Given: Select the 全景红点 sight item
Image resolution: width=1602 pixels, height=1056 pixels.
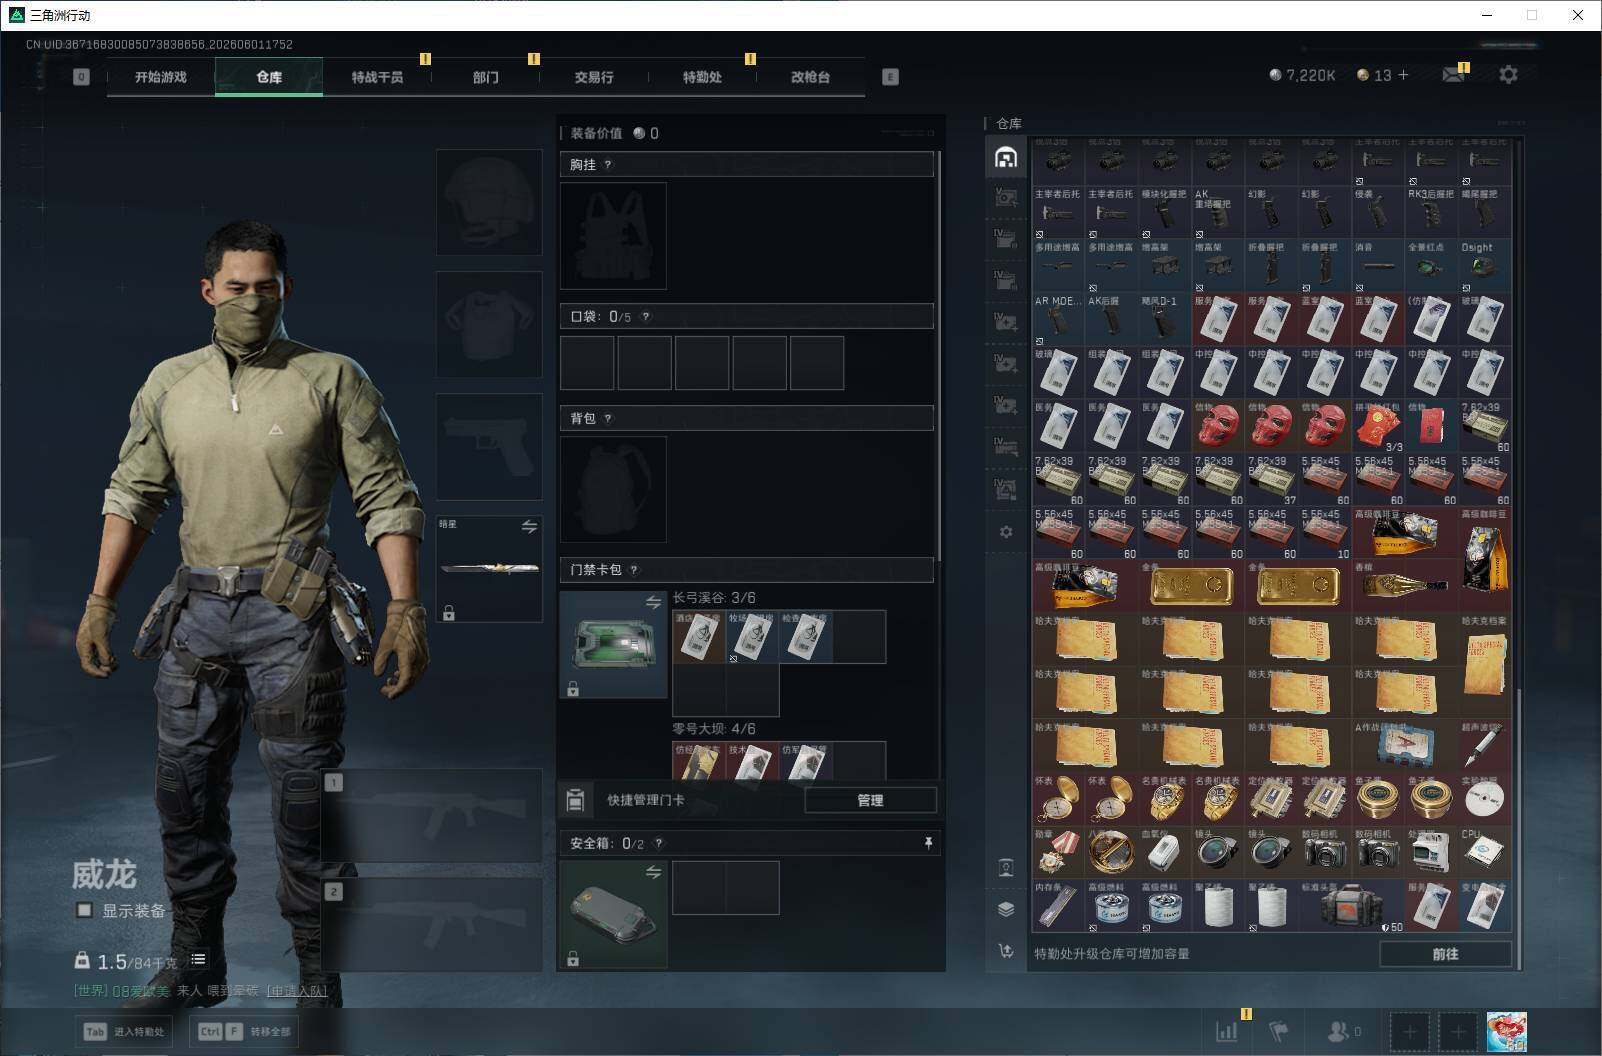Looking at the screenshot, I should [x=1431, y=266].
